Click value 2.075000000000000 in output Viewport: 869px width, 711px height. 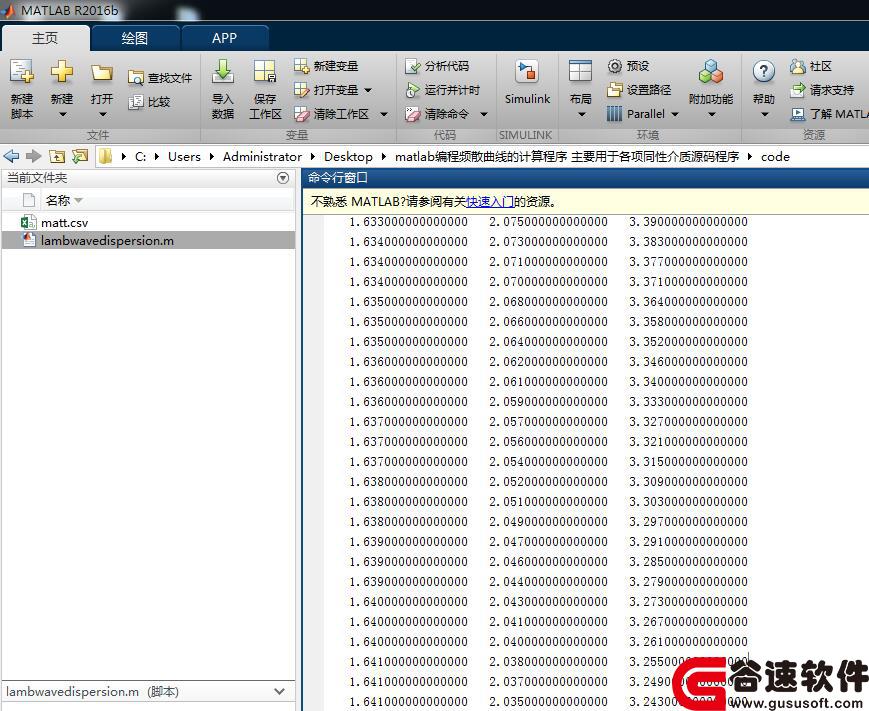(548, 222)
